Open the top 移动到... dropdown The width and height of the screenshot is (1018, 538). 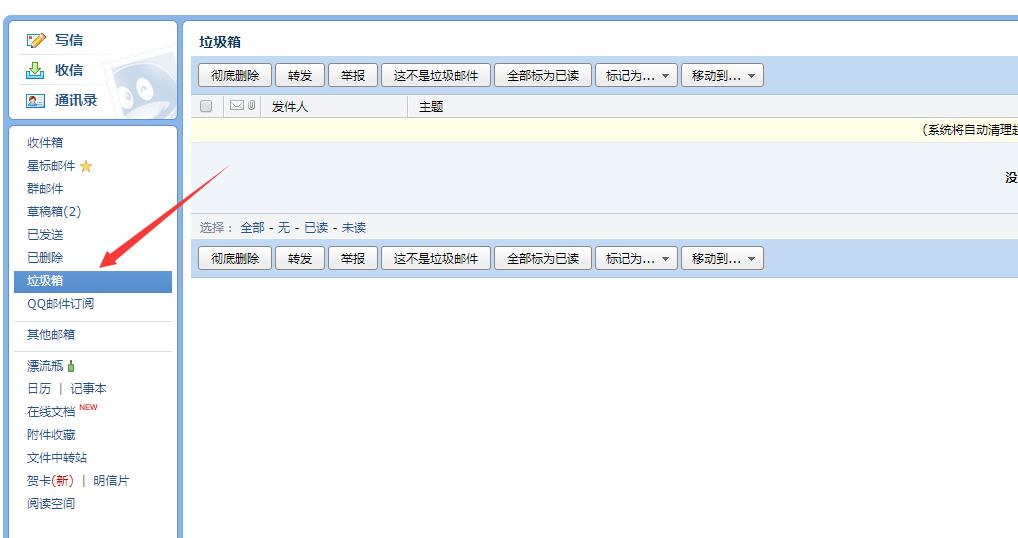(722, 75)
